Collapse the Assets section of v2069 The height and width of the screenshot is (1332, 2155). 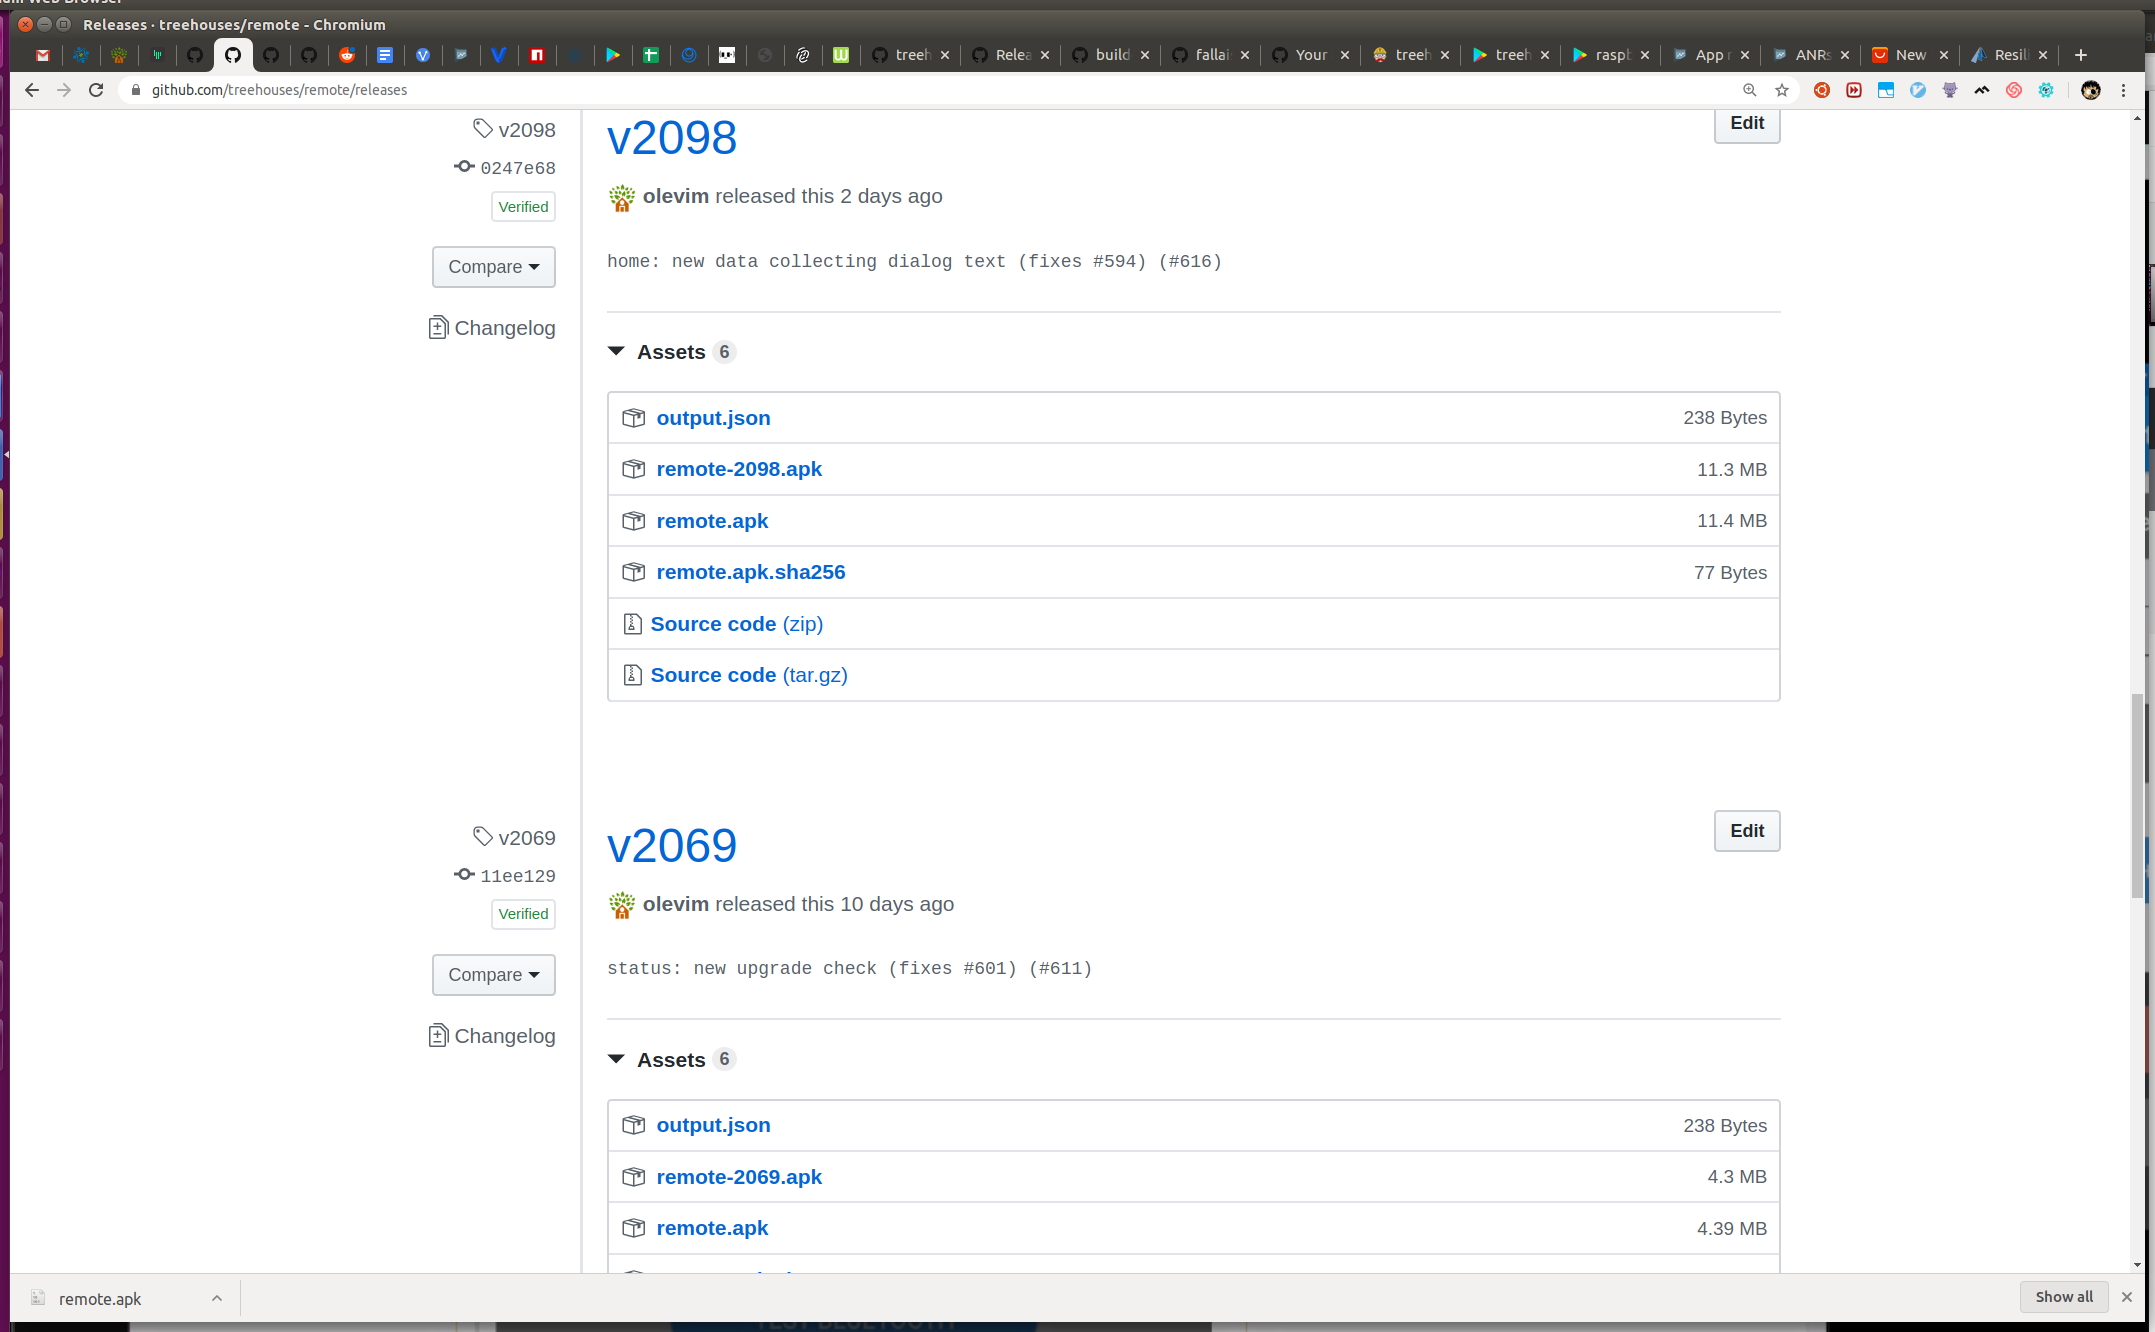pos(616,1059)
